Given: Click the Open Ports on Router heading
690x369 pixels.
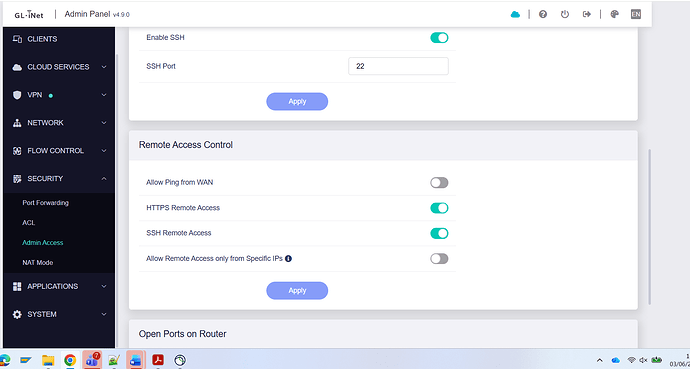Looking at the screenshot, I should click(183, 334).
